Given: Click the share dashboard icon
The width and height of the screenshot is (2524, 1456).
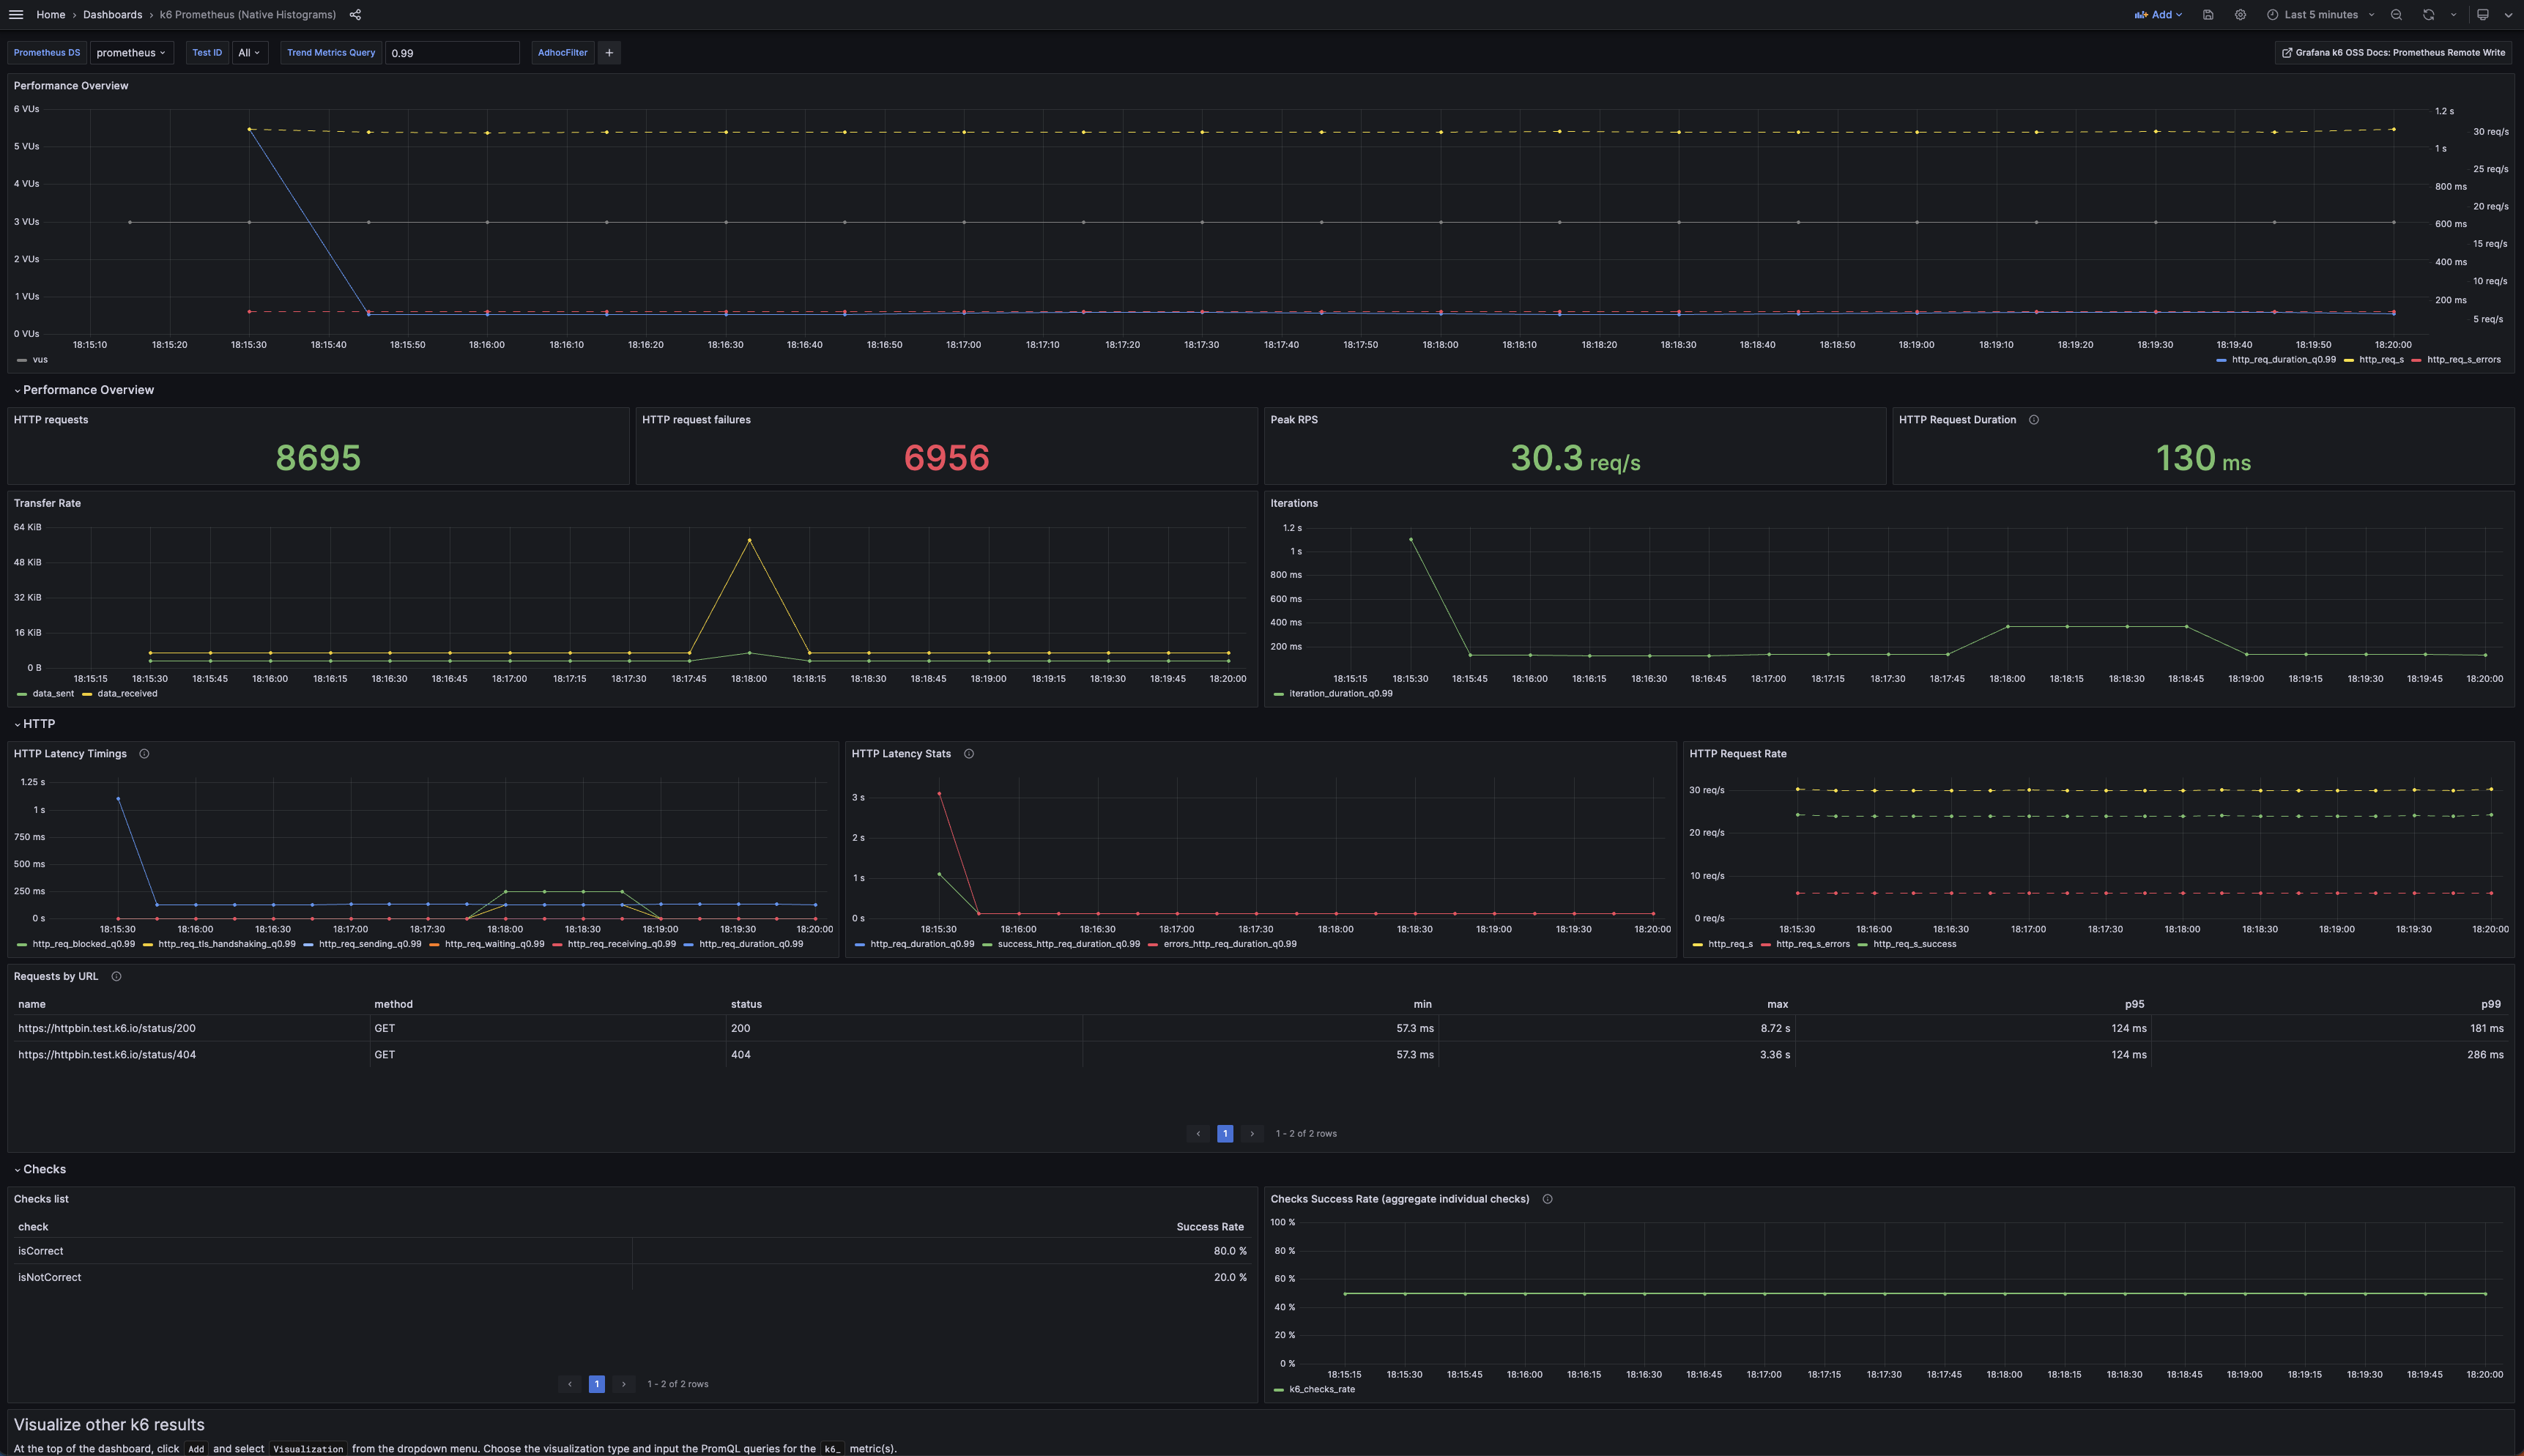Looking at the screenshot, I should coord(355,15).
